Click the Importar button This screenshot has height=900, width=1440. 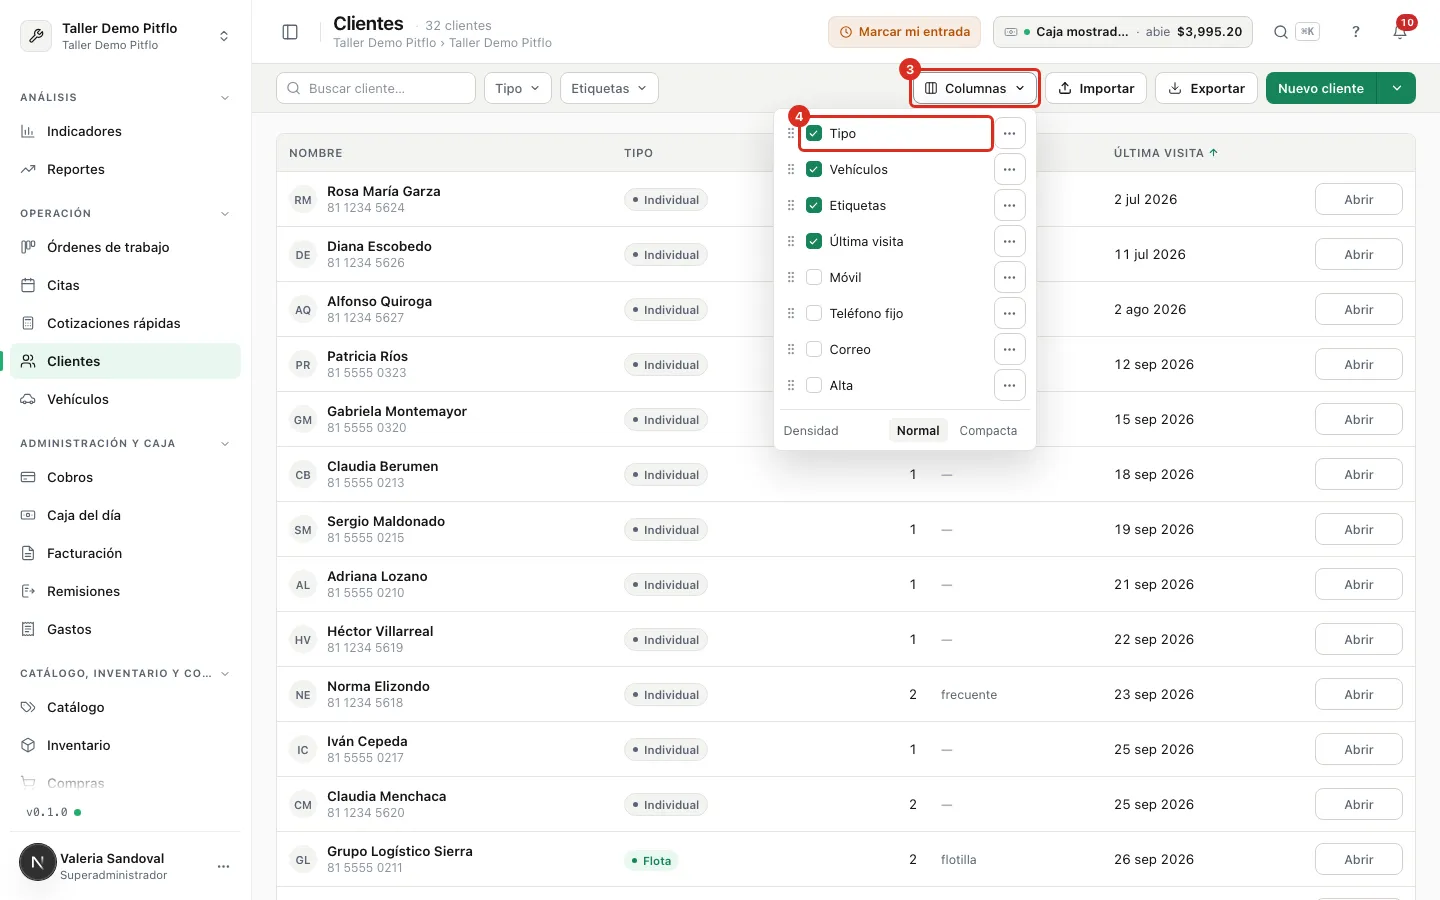[x=1096, y=88]
